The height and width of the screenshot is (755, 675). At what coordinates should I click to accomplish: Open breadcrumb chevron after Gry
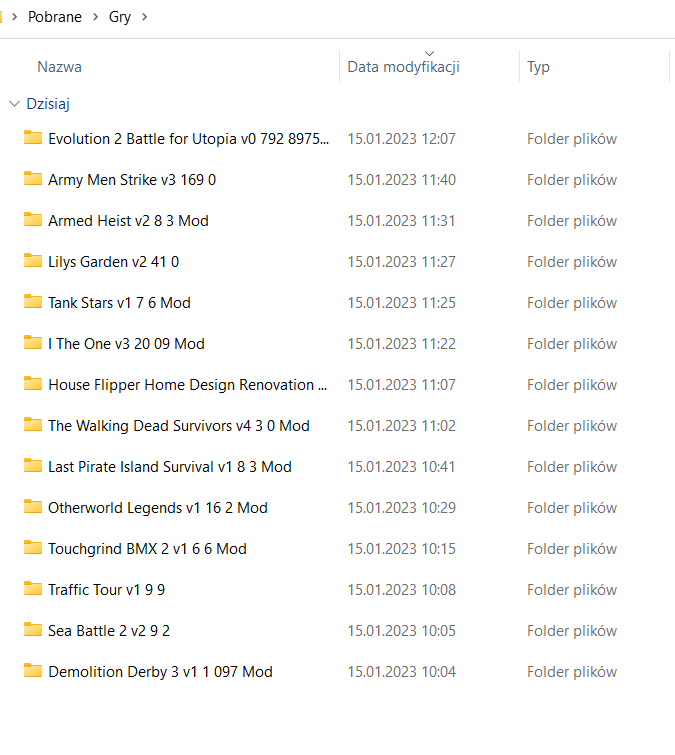[144, 17]
